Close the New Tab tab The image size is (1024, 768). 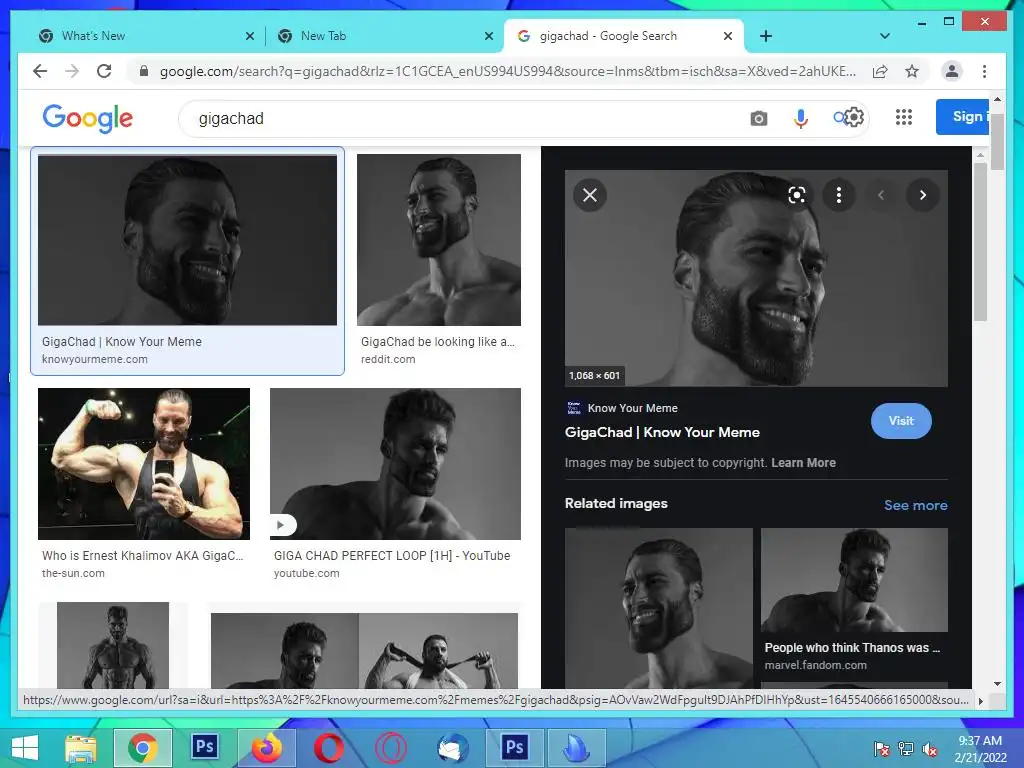coord(488,36)
